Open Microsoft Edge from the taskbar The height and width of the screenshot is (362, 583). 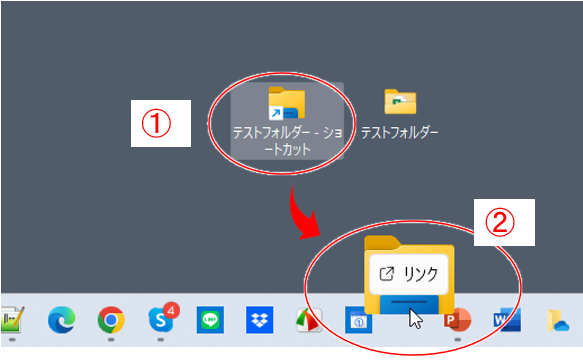(x=61, y=320)
